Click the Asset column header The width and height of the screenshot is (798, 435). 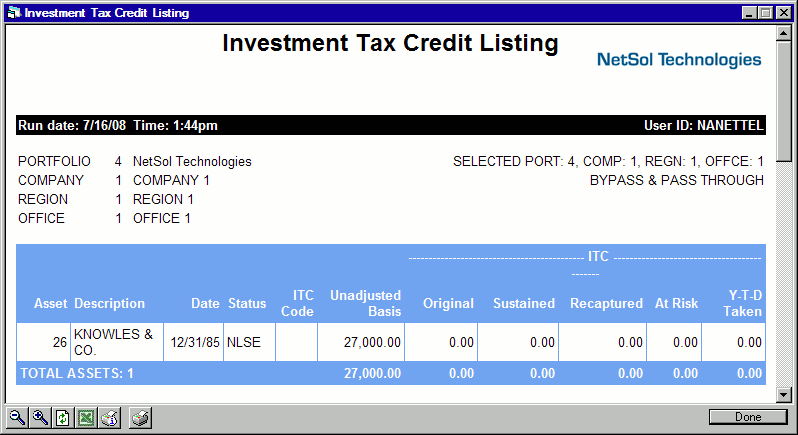click(50, 303)
